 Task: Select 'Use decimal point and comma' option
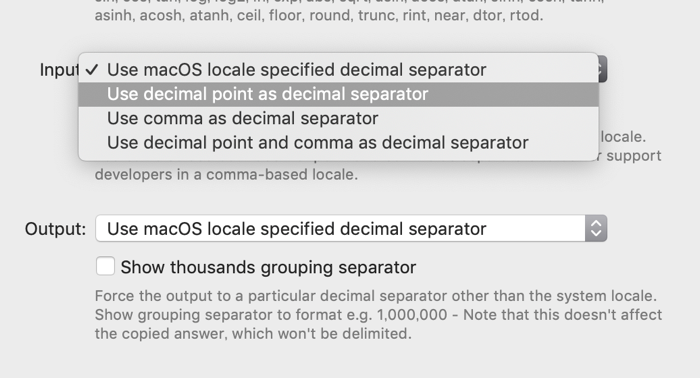click(338, 143)
